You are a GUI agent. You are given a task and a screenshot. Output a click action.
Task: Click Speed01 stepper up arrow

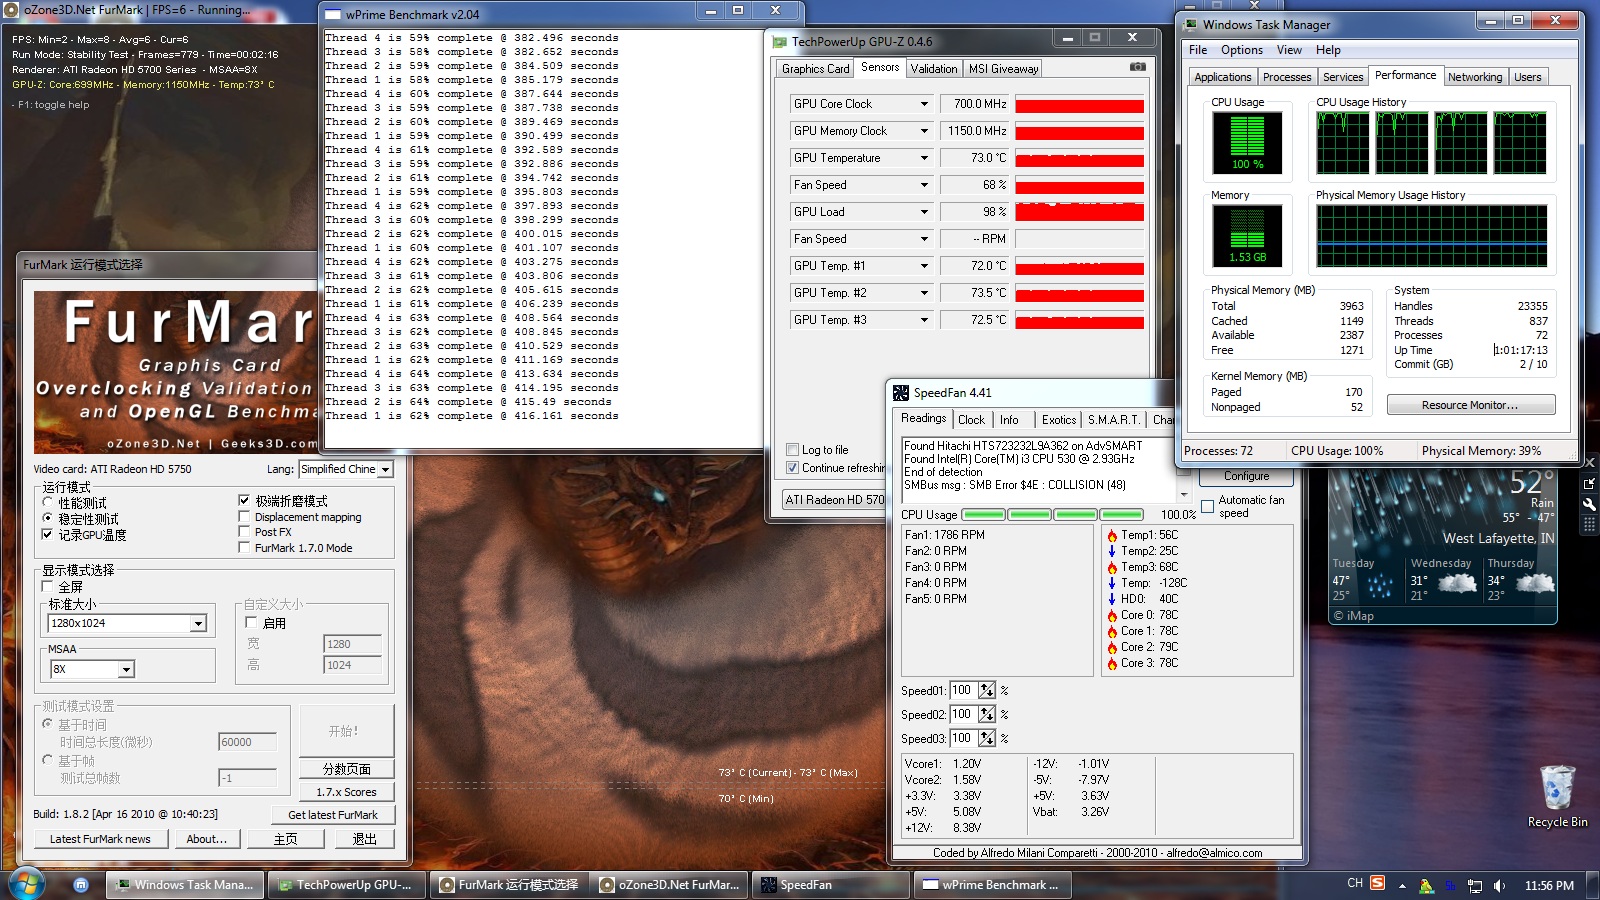click(x=986, y=686)
